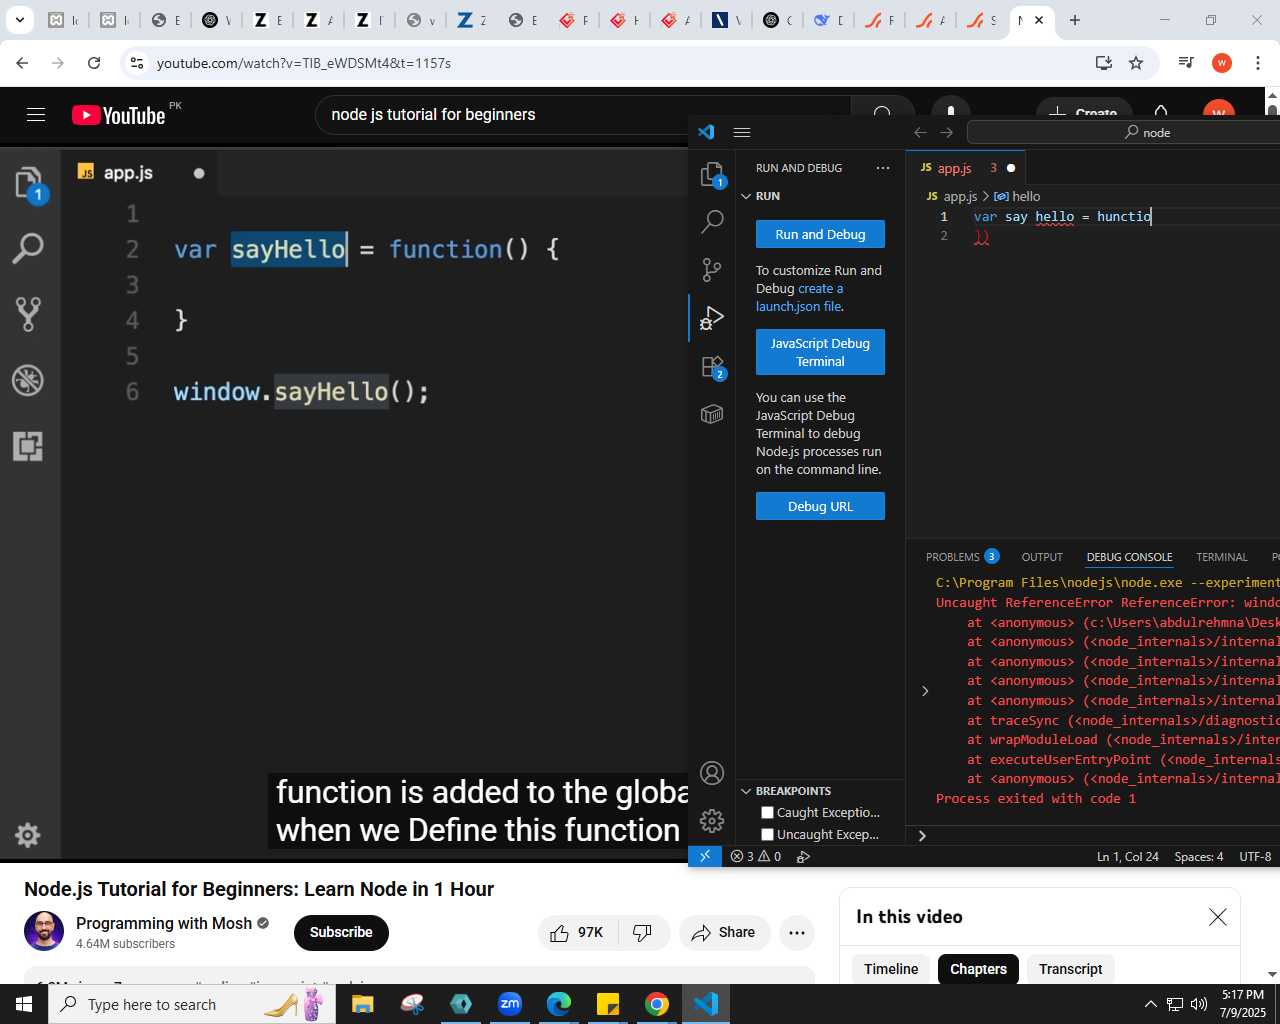Open VS Code Source Control icon
This screenshot has width=1280, height=1024.
[x=712, y=269]
